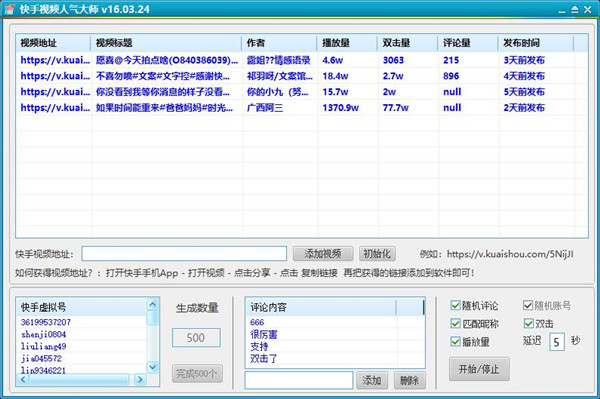600x399 pixels.
Task: Click the 添加 comment button
Action: (x=372, y=380)
